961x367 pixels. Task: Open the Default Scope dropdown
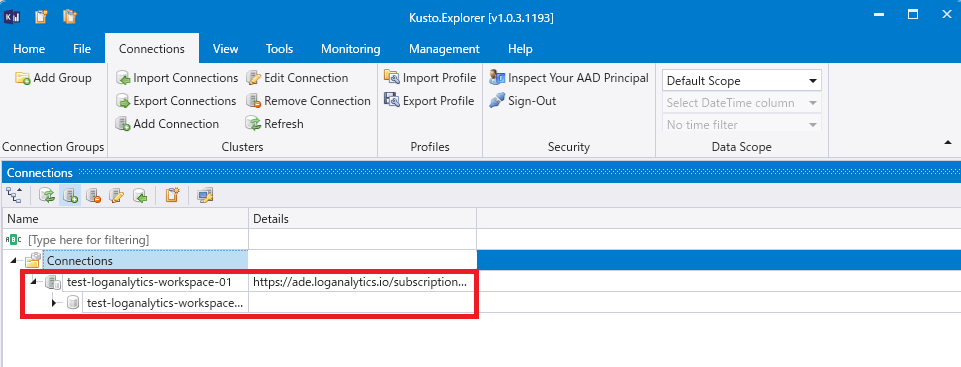click(742, 81)
